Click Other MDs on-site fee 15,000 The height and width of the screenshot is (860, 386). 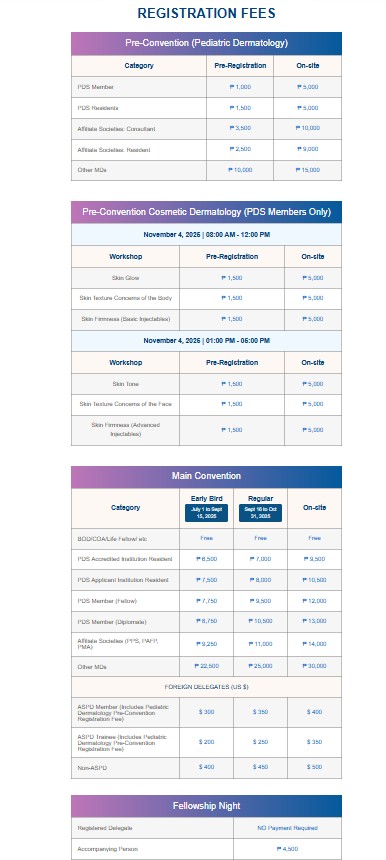coord(308,170)
